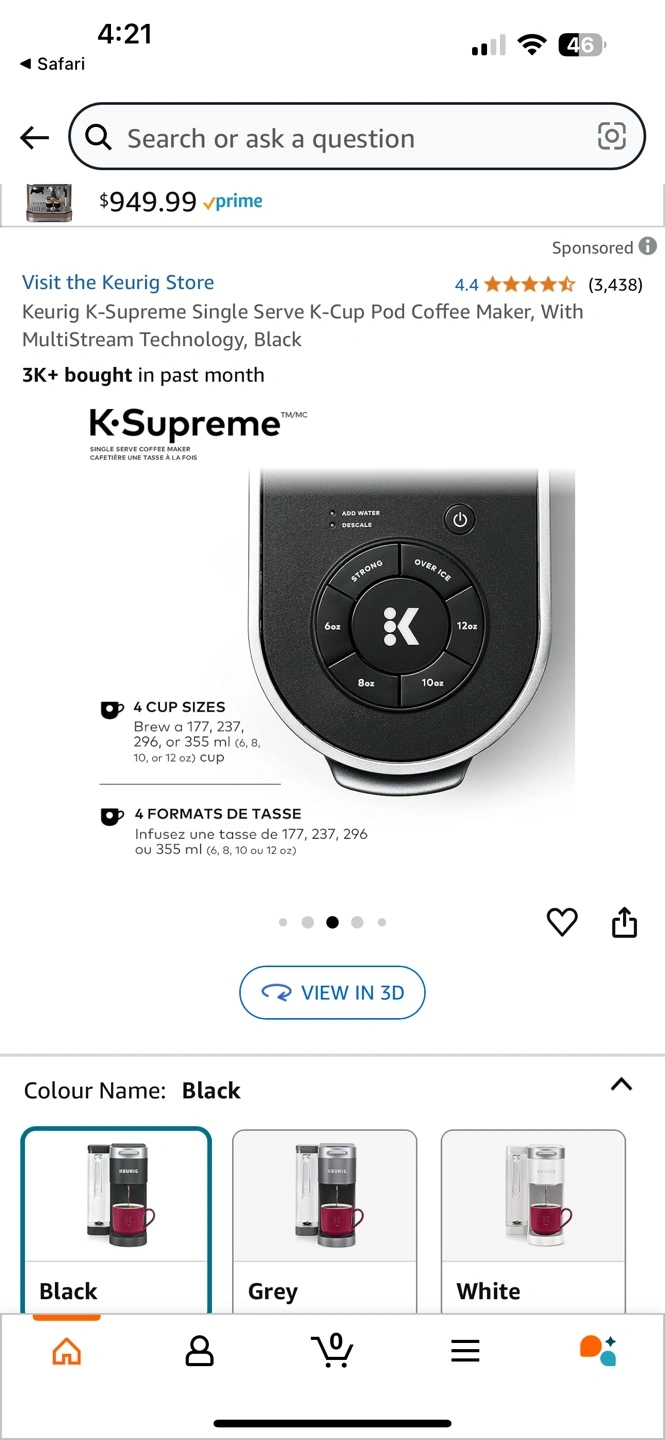Open the Rufus AI assistant icon
This screenshot has width=665, height=1440.
point(598,1350)
